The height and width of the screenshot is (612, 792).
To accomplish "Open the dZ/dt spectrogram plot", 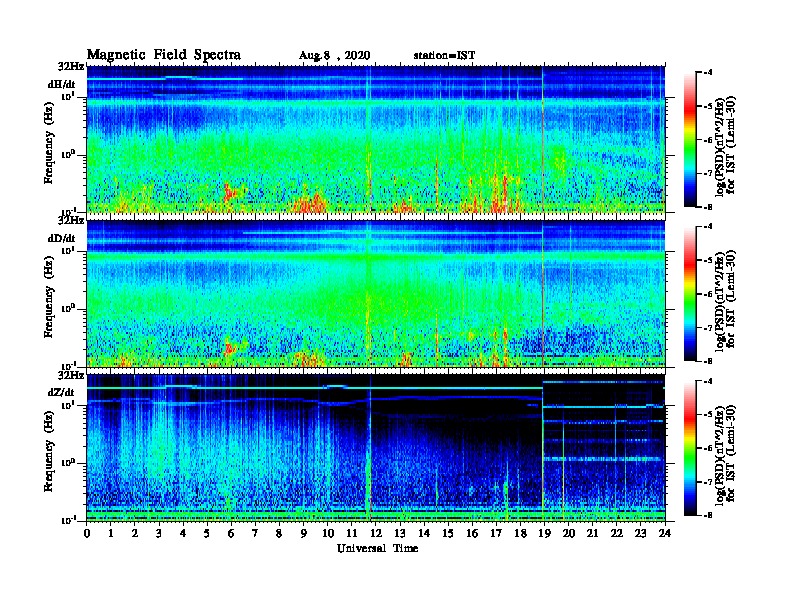I will pyautogui.click(x=376, y=448).
